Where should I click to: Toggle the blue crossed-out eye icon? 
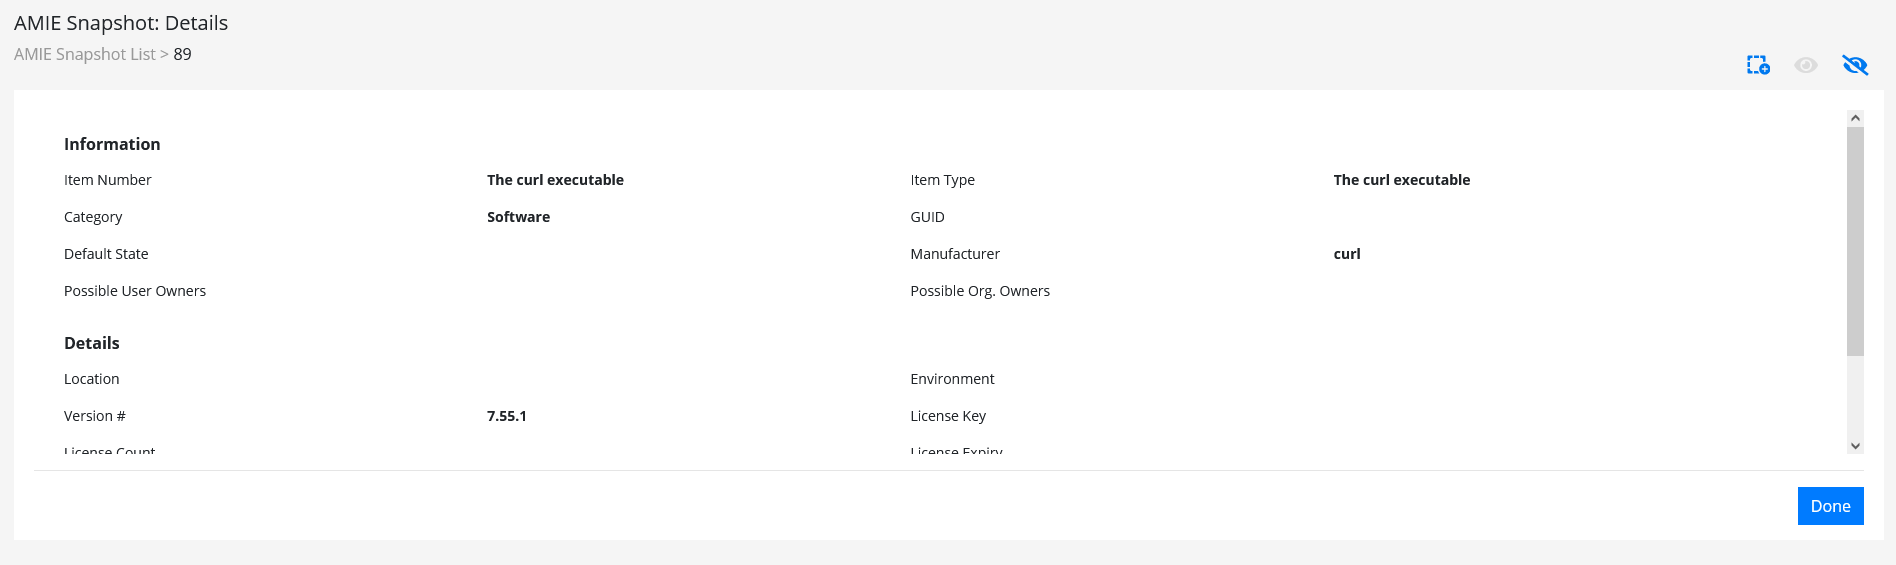coord(1855,65)
